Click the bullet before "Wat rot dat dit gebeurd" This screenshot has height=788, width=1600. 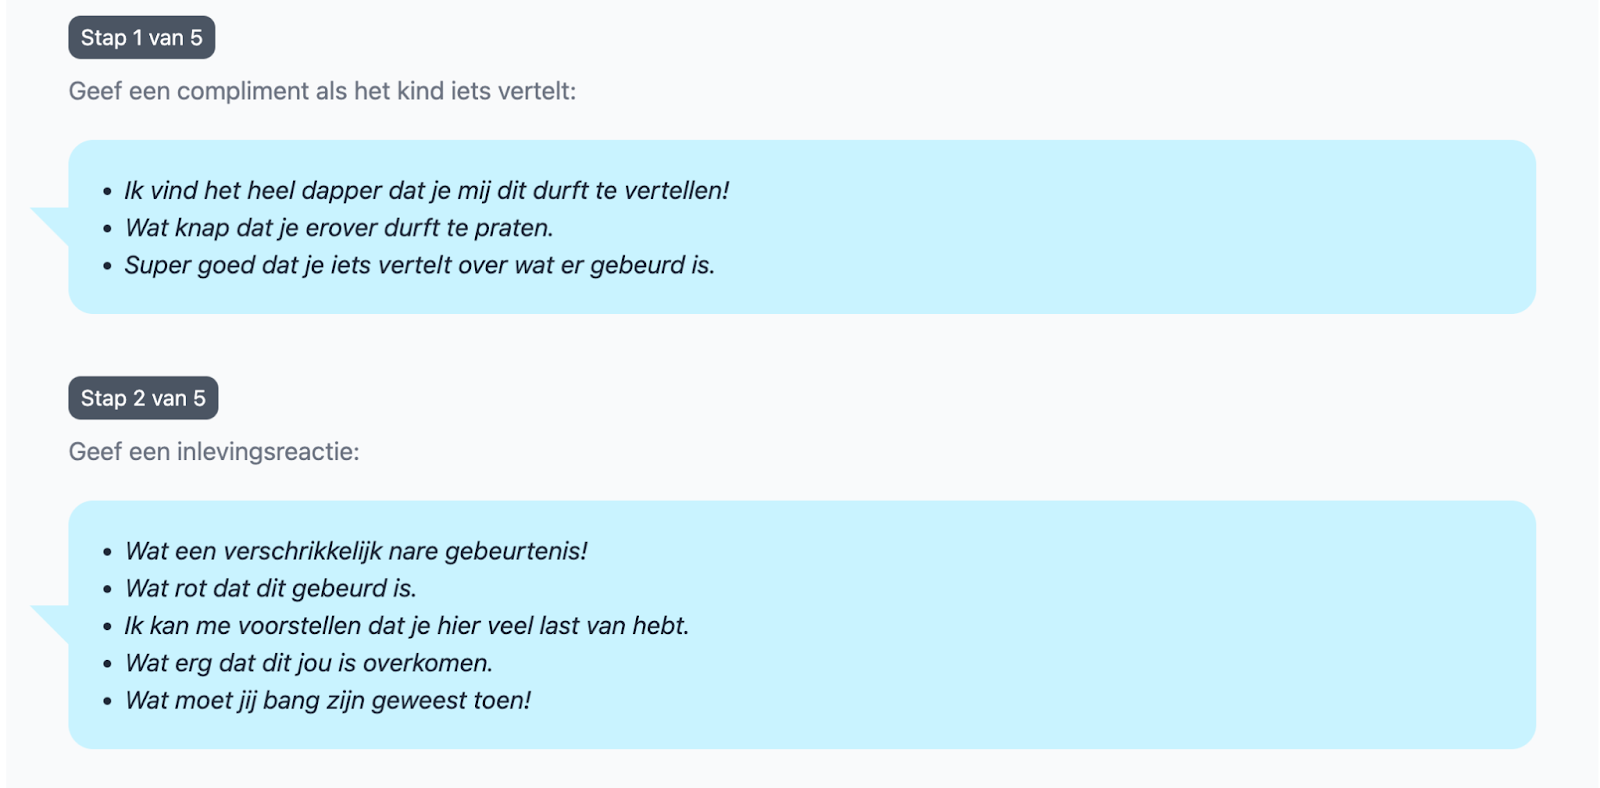pos(107,589)
